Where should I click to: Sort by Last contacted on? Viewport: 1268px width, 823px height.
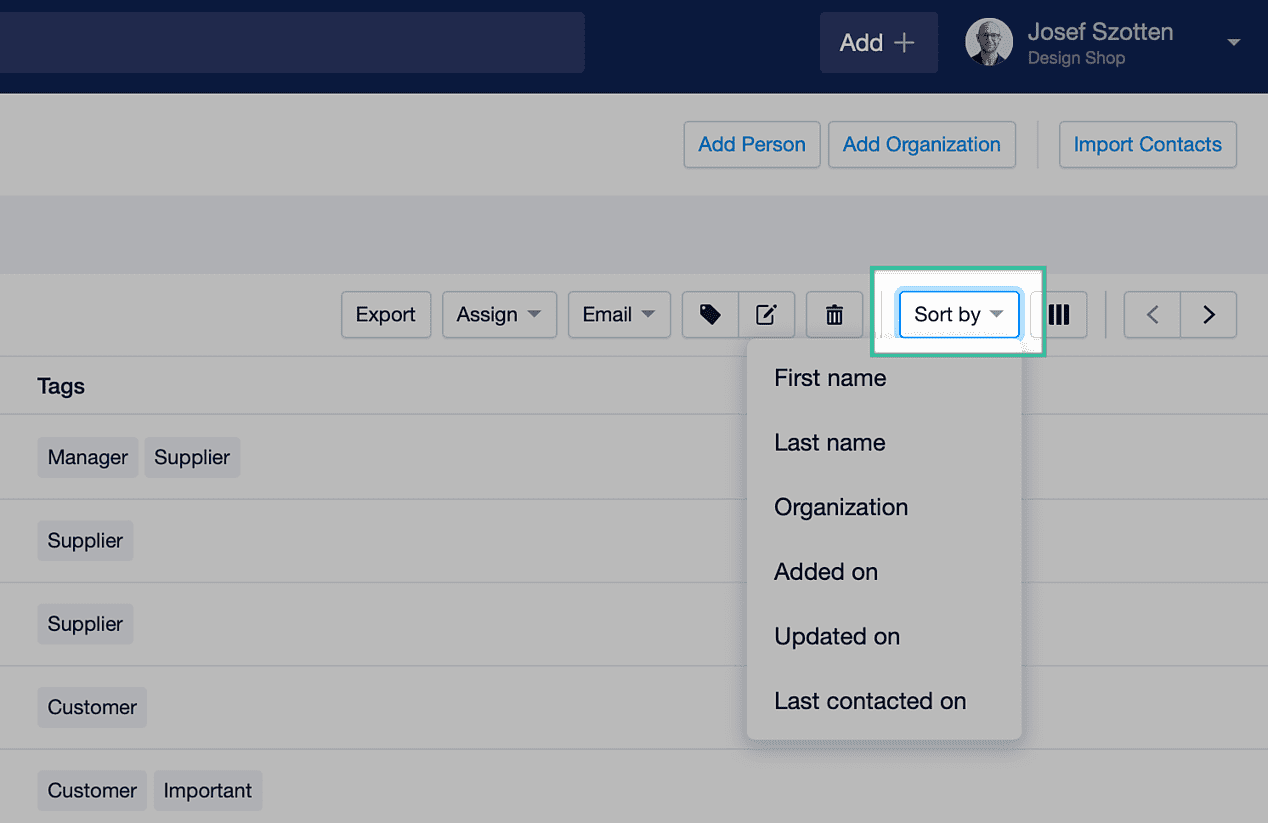884,701
